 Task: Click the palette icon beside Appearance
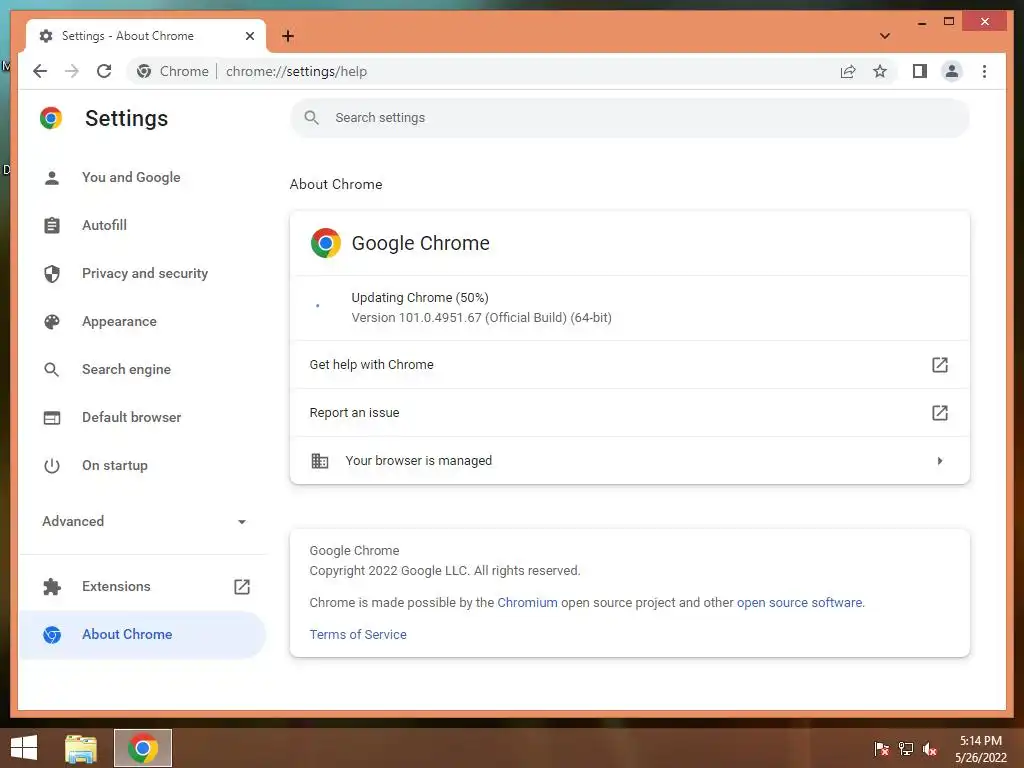pos(52,321)
